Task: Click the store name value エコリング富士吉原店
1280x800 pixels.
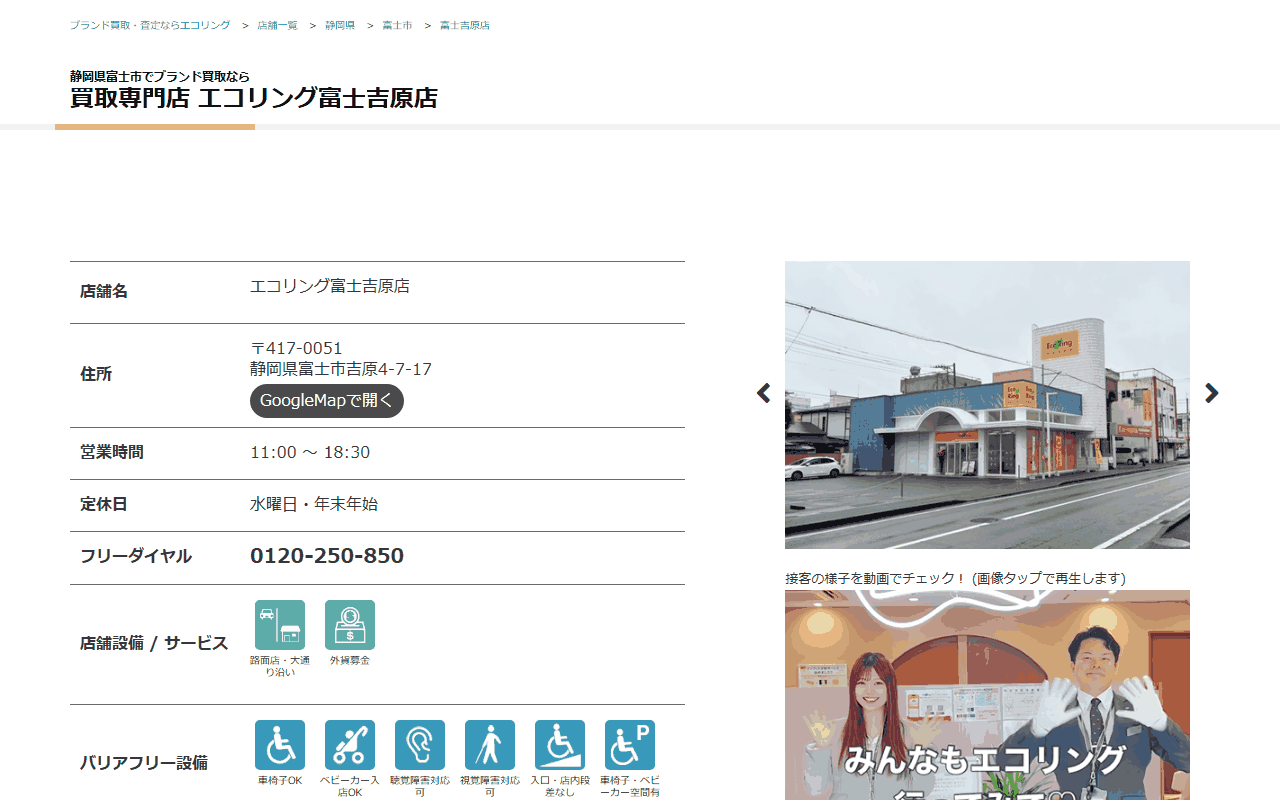Action: pos(330,286)
